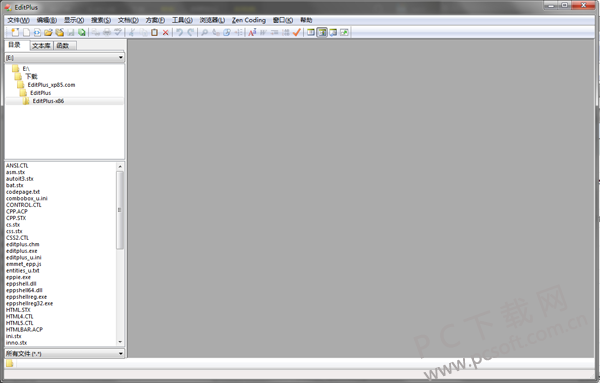Image resolution: width=600 pixels, height=383 pixels.
Task: Click the Find magnifier icon
Action: click(x=204, y=33)
